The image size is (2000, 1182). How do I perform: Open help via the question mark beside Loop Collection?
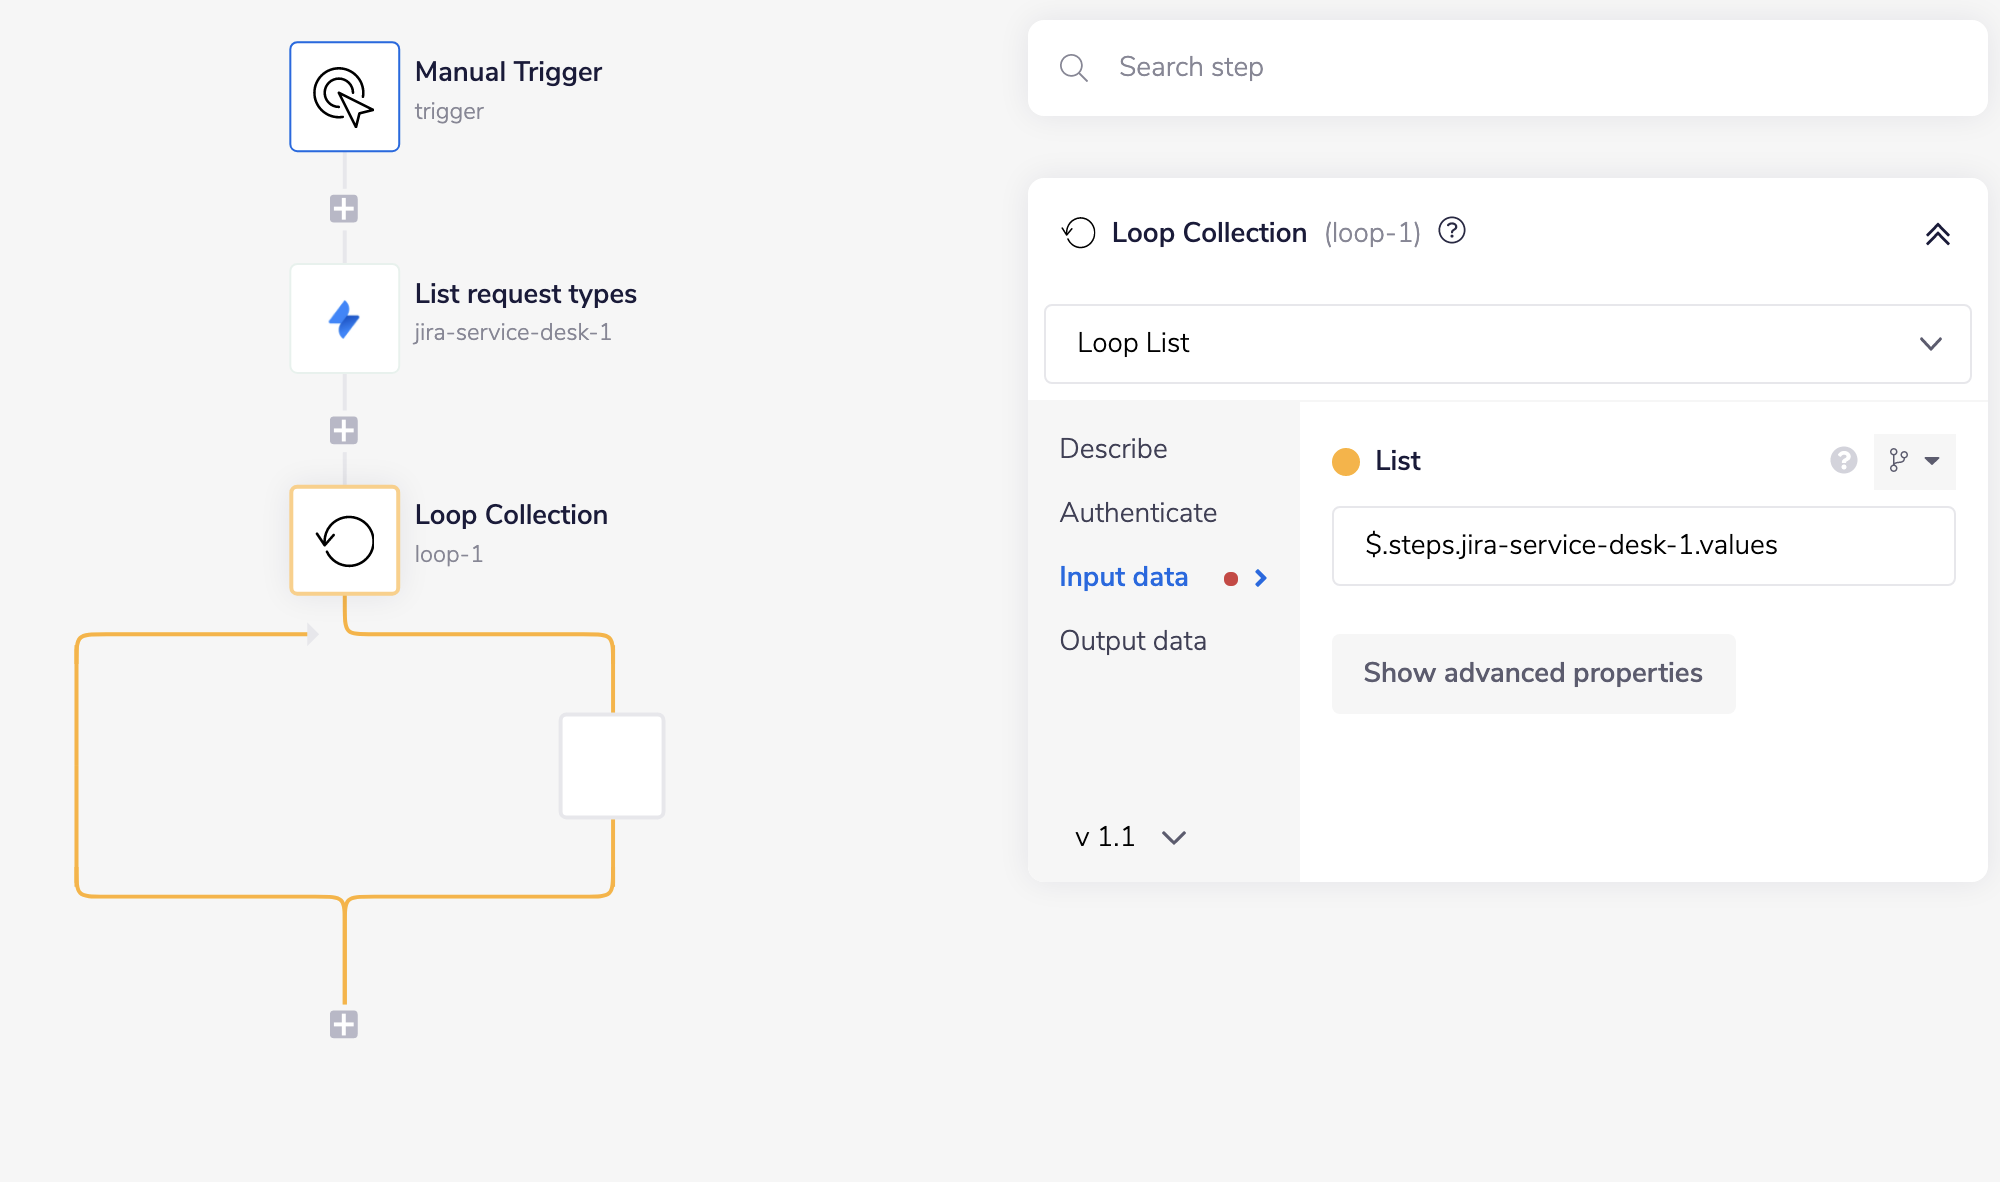[x=1452, y=231]
